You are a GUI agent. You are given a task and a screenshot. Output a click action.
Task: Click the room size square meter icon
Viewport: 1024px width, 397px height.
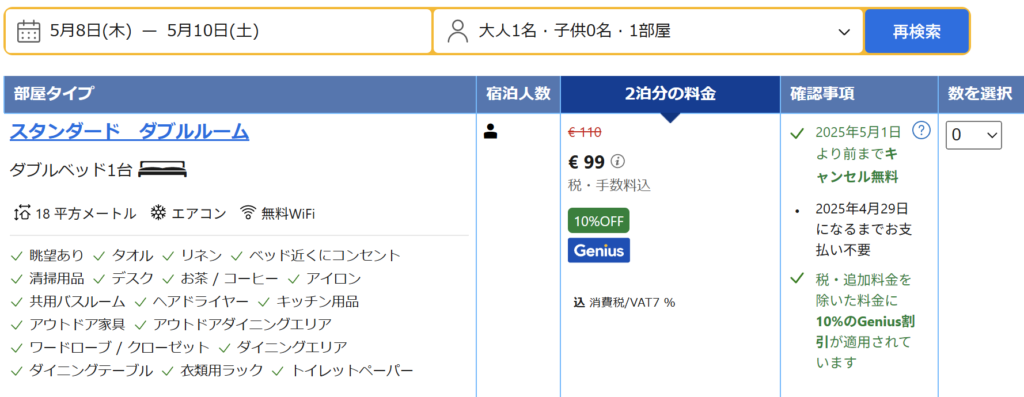click(22, 213)
